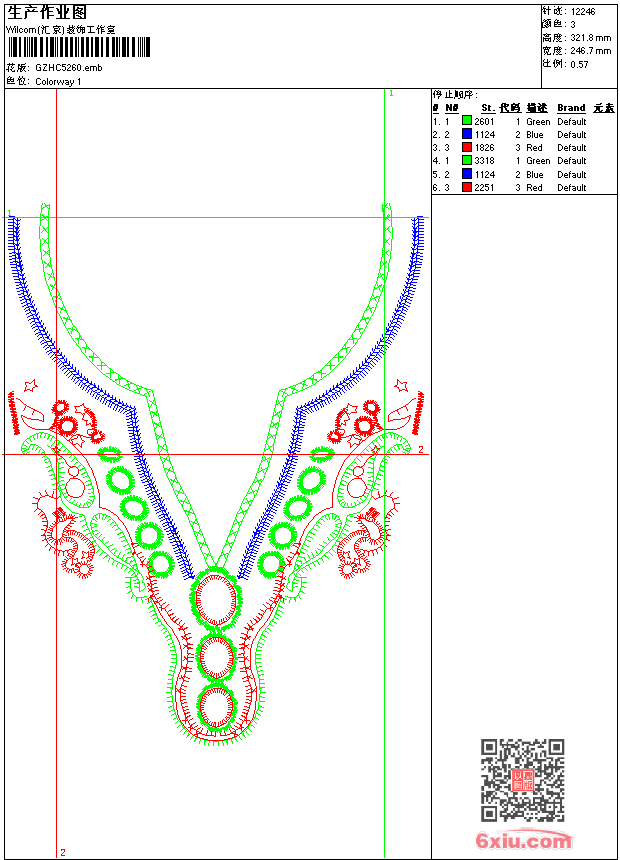The height and width of the screenshot is (860, 620).
Task: Click the 代码 column header
Action: coord(510,108)
